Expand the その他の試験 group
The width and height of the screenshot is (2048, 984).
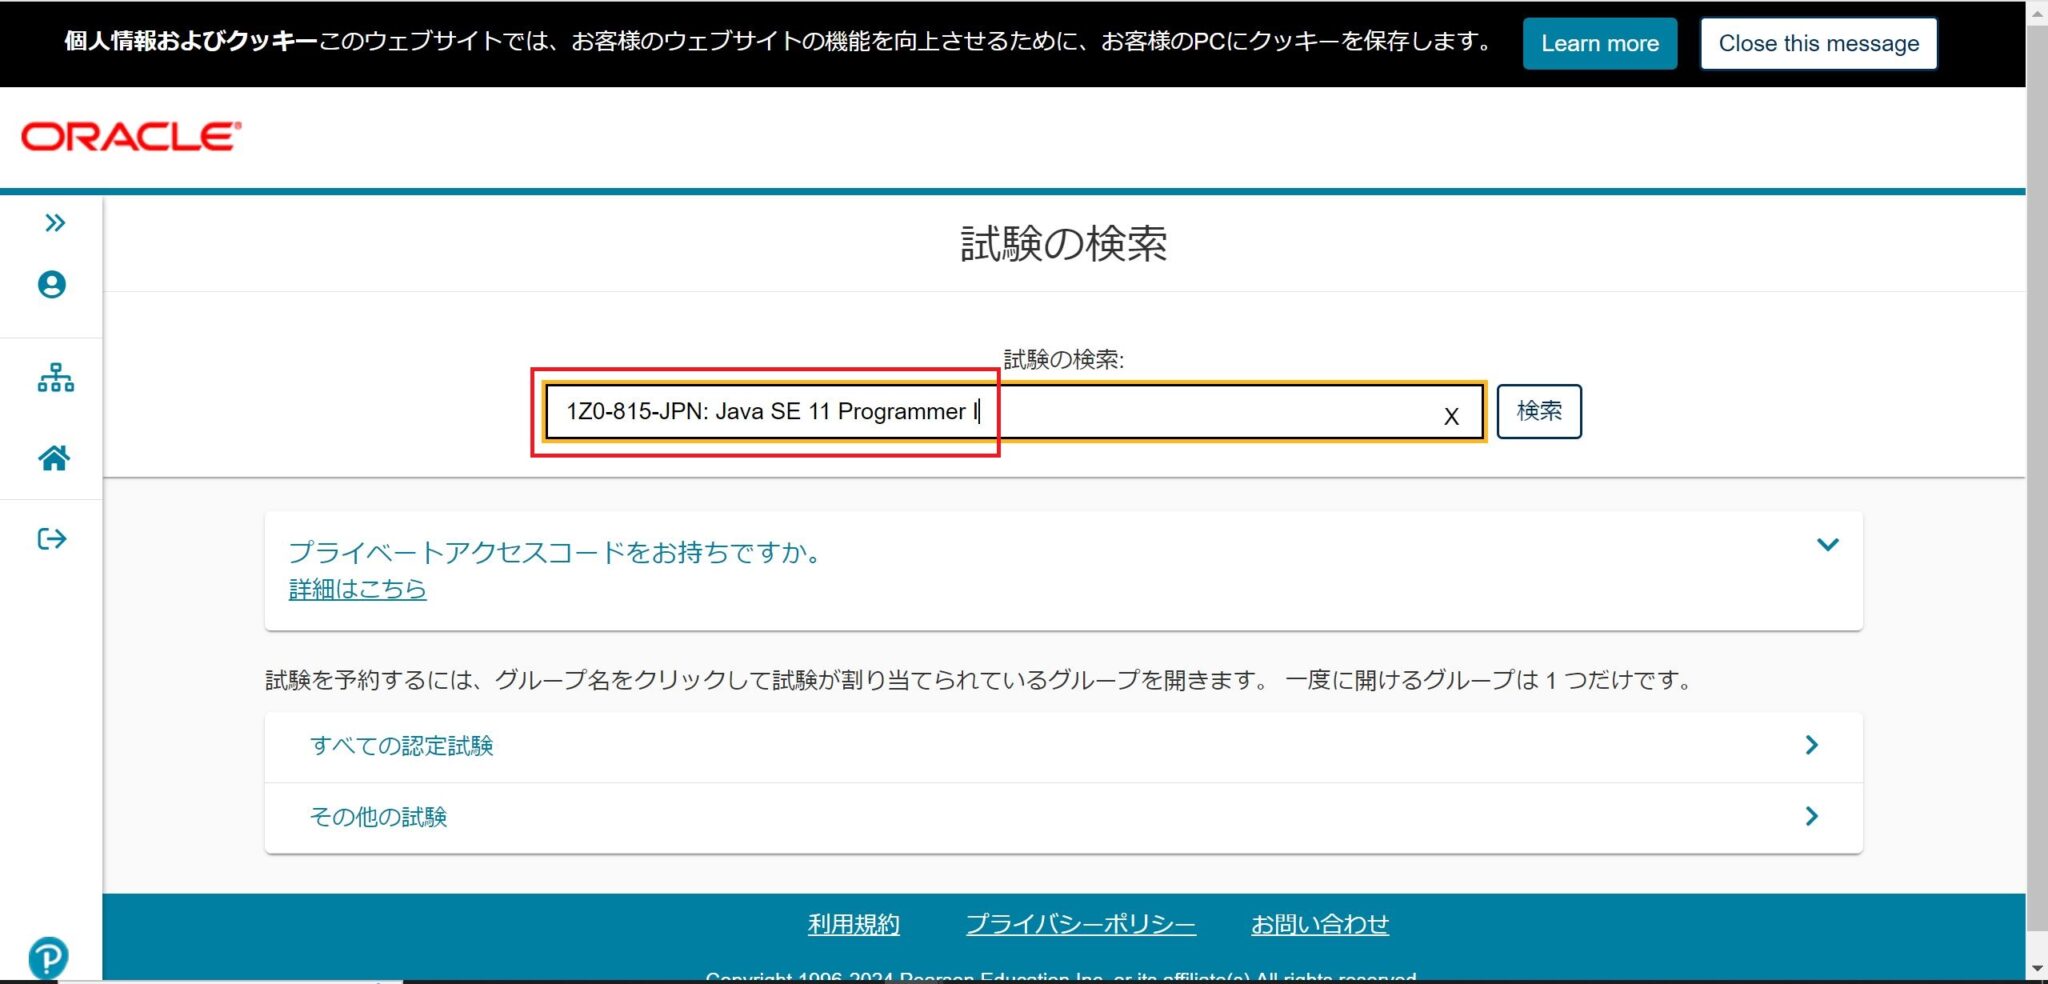coord(378,817)
